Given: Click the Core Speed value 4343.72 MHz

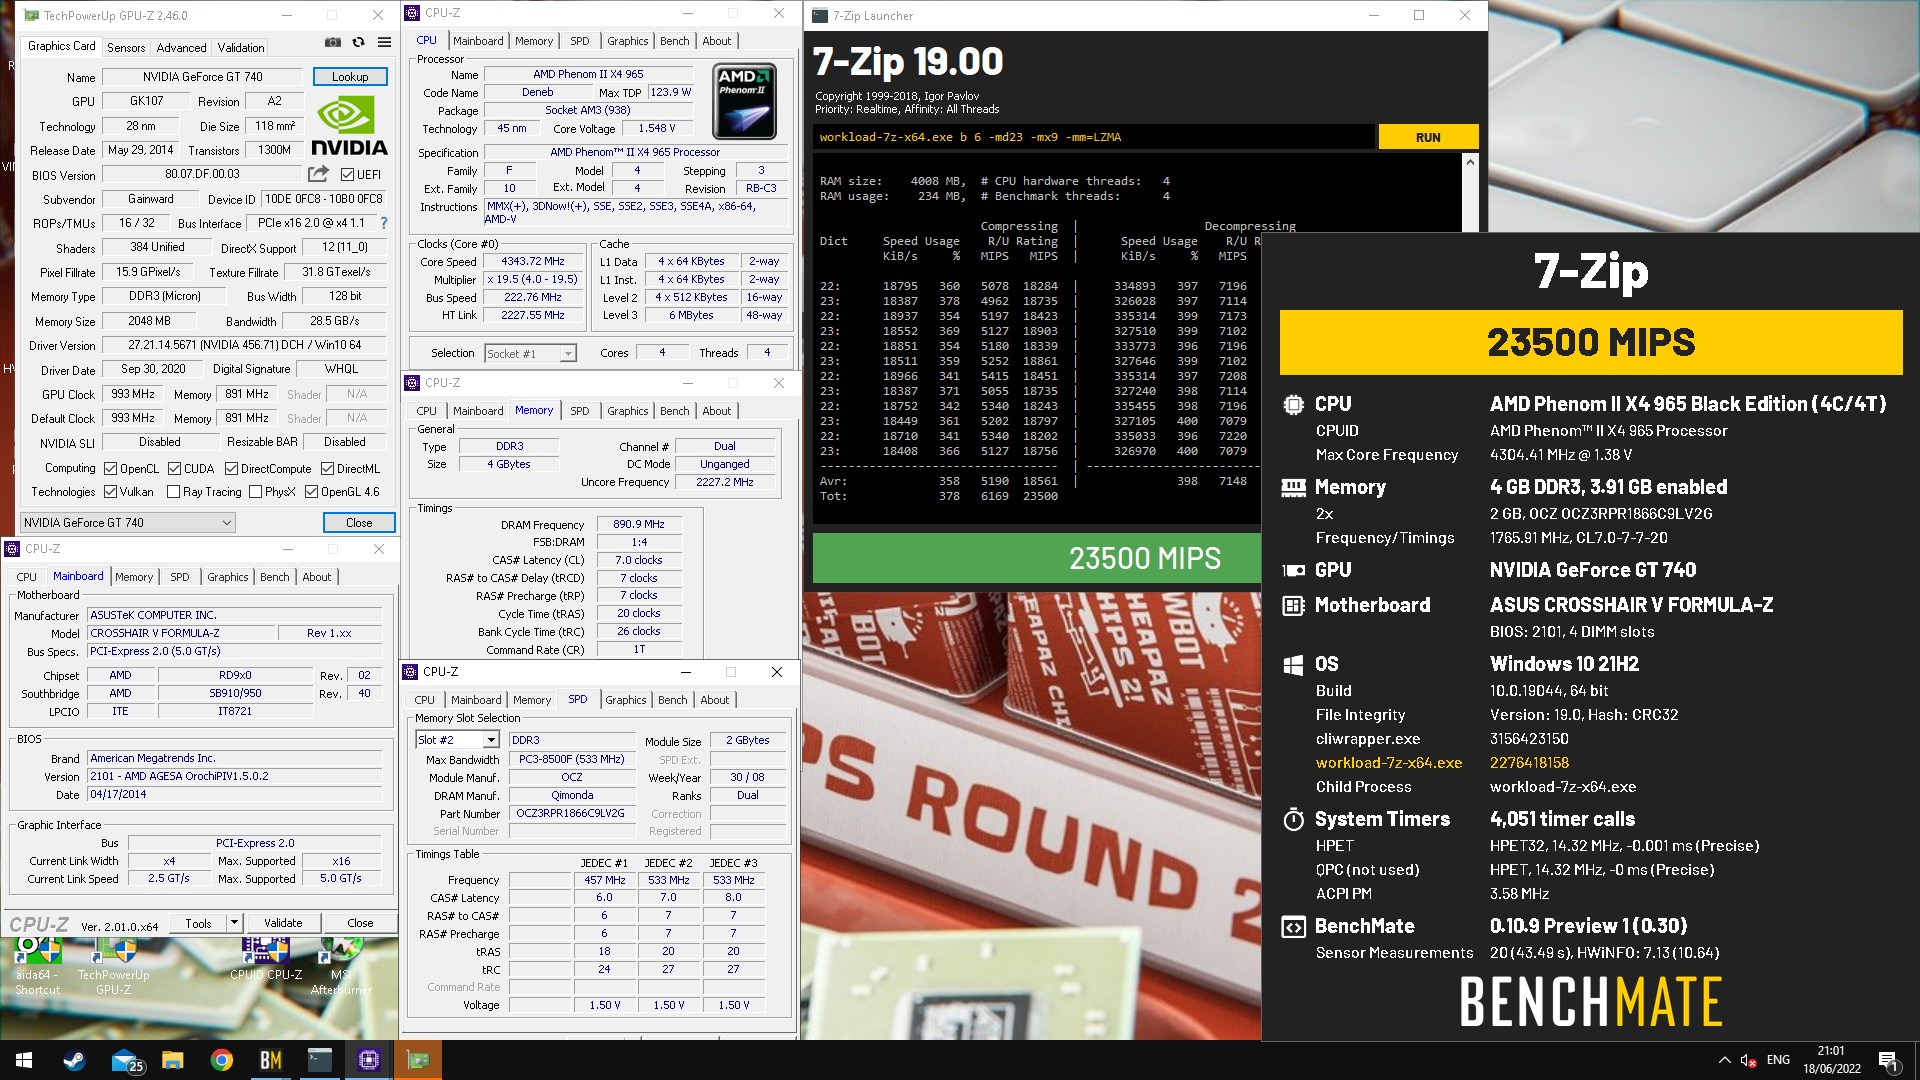Looking at the screenshot, I should (533, 261).
